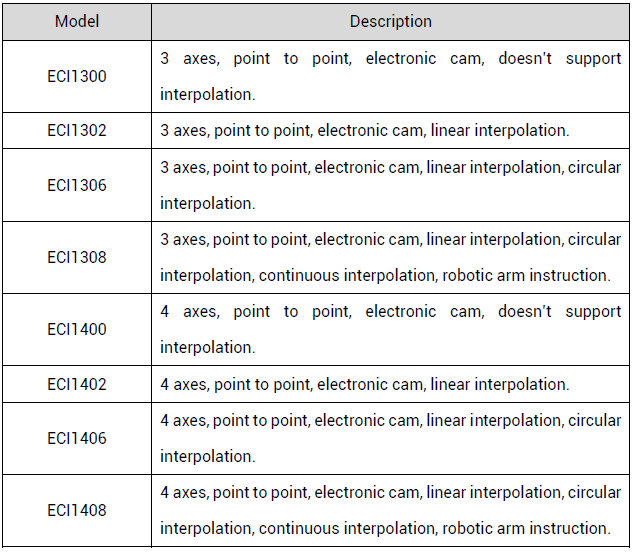Viewport: 634px width, 552px height.
Task: Select the ECI1402 model cell
Action: tap(77, 384)
